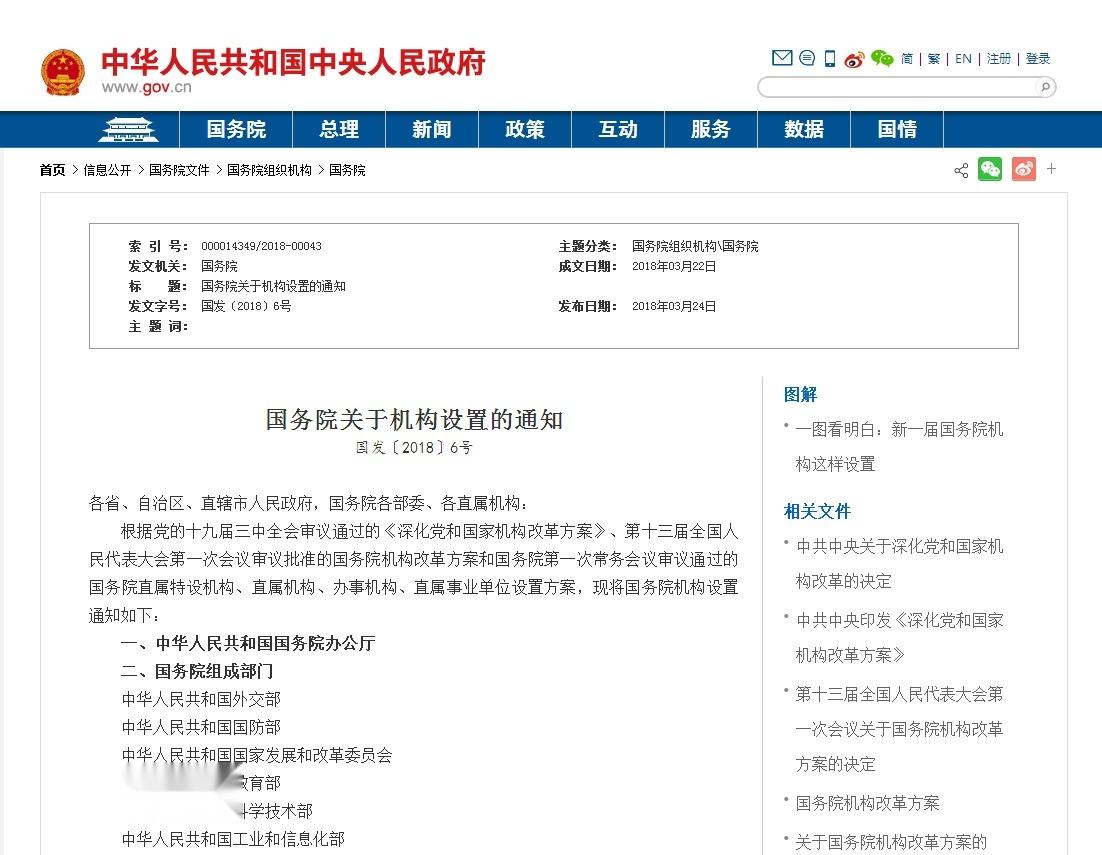The height and width of the screenshot is (855, 1102).
Task: Open the 国务院 navigation tab
Action: point(236,129)
